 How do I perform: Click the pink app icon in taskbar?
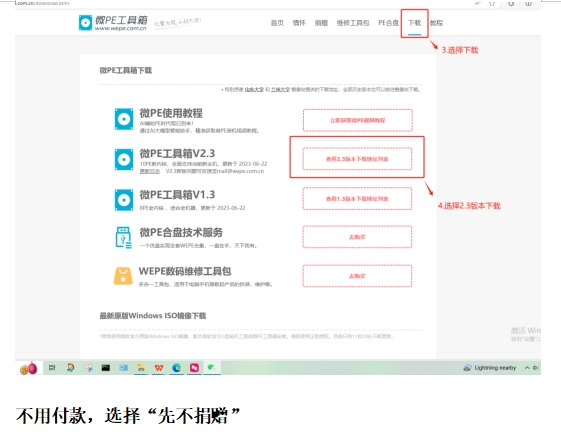[194, 368]
